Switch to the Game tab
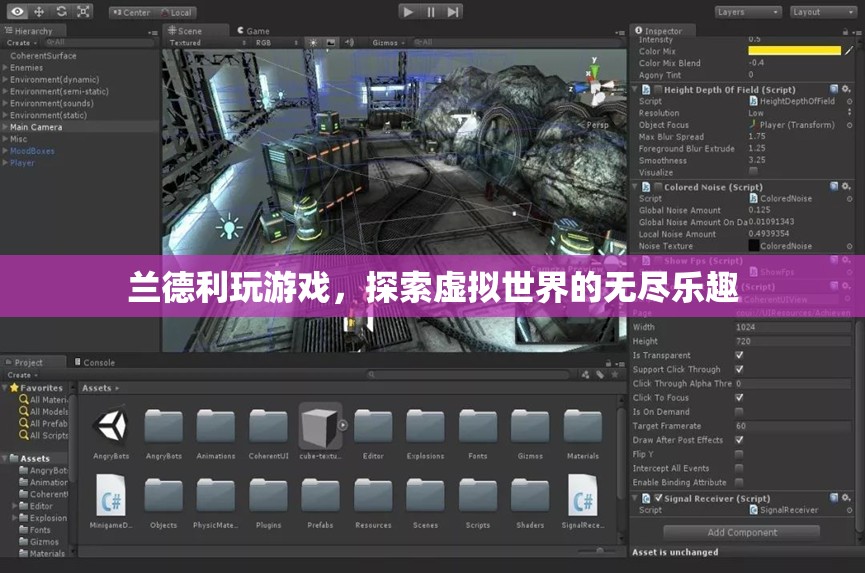 (253, 31)
